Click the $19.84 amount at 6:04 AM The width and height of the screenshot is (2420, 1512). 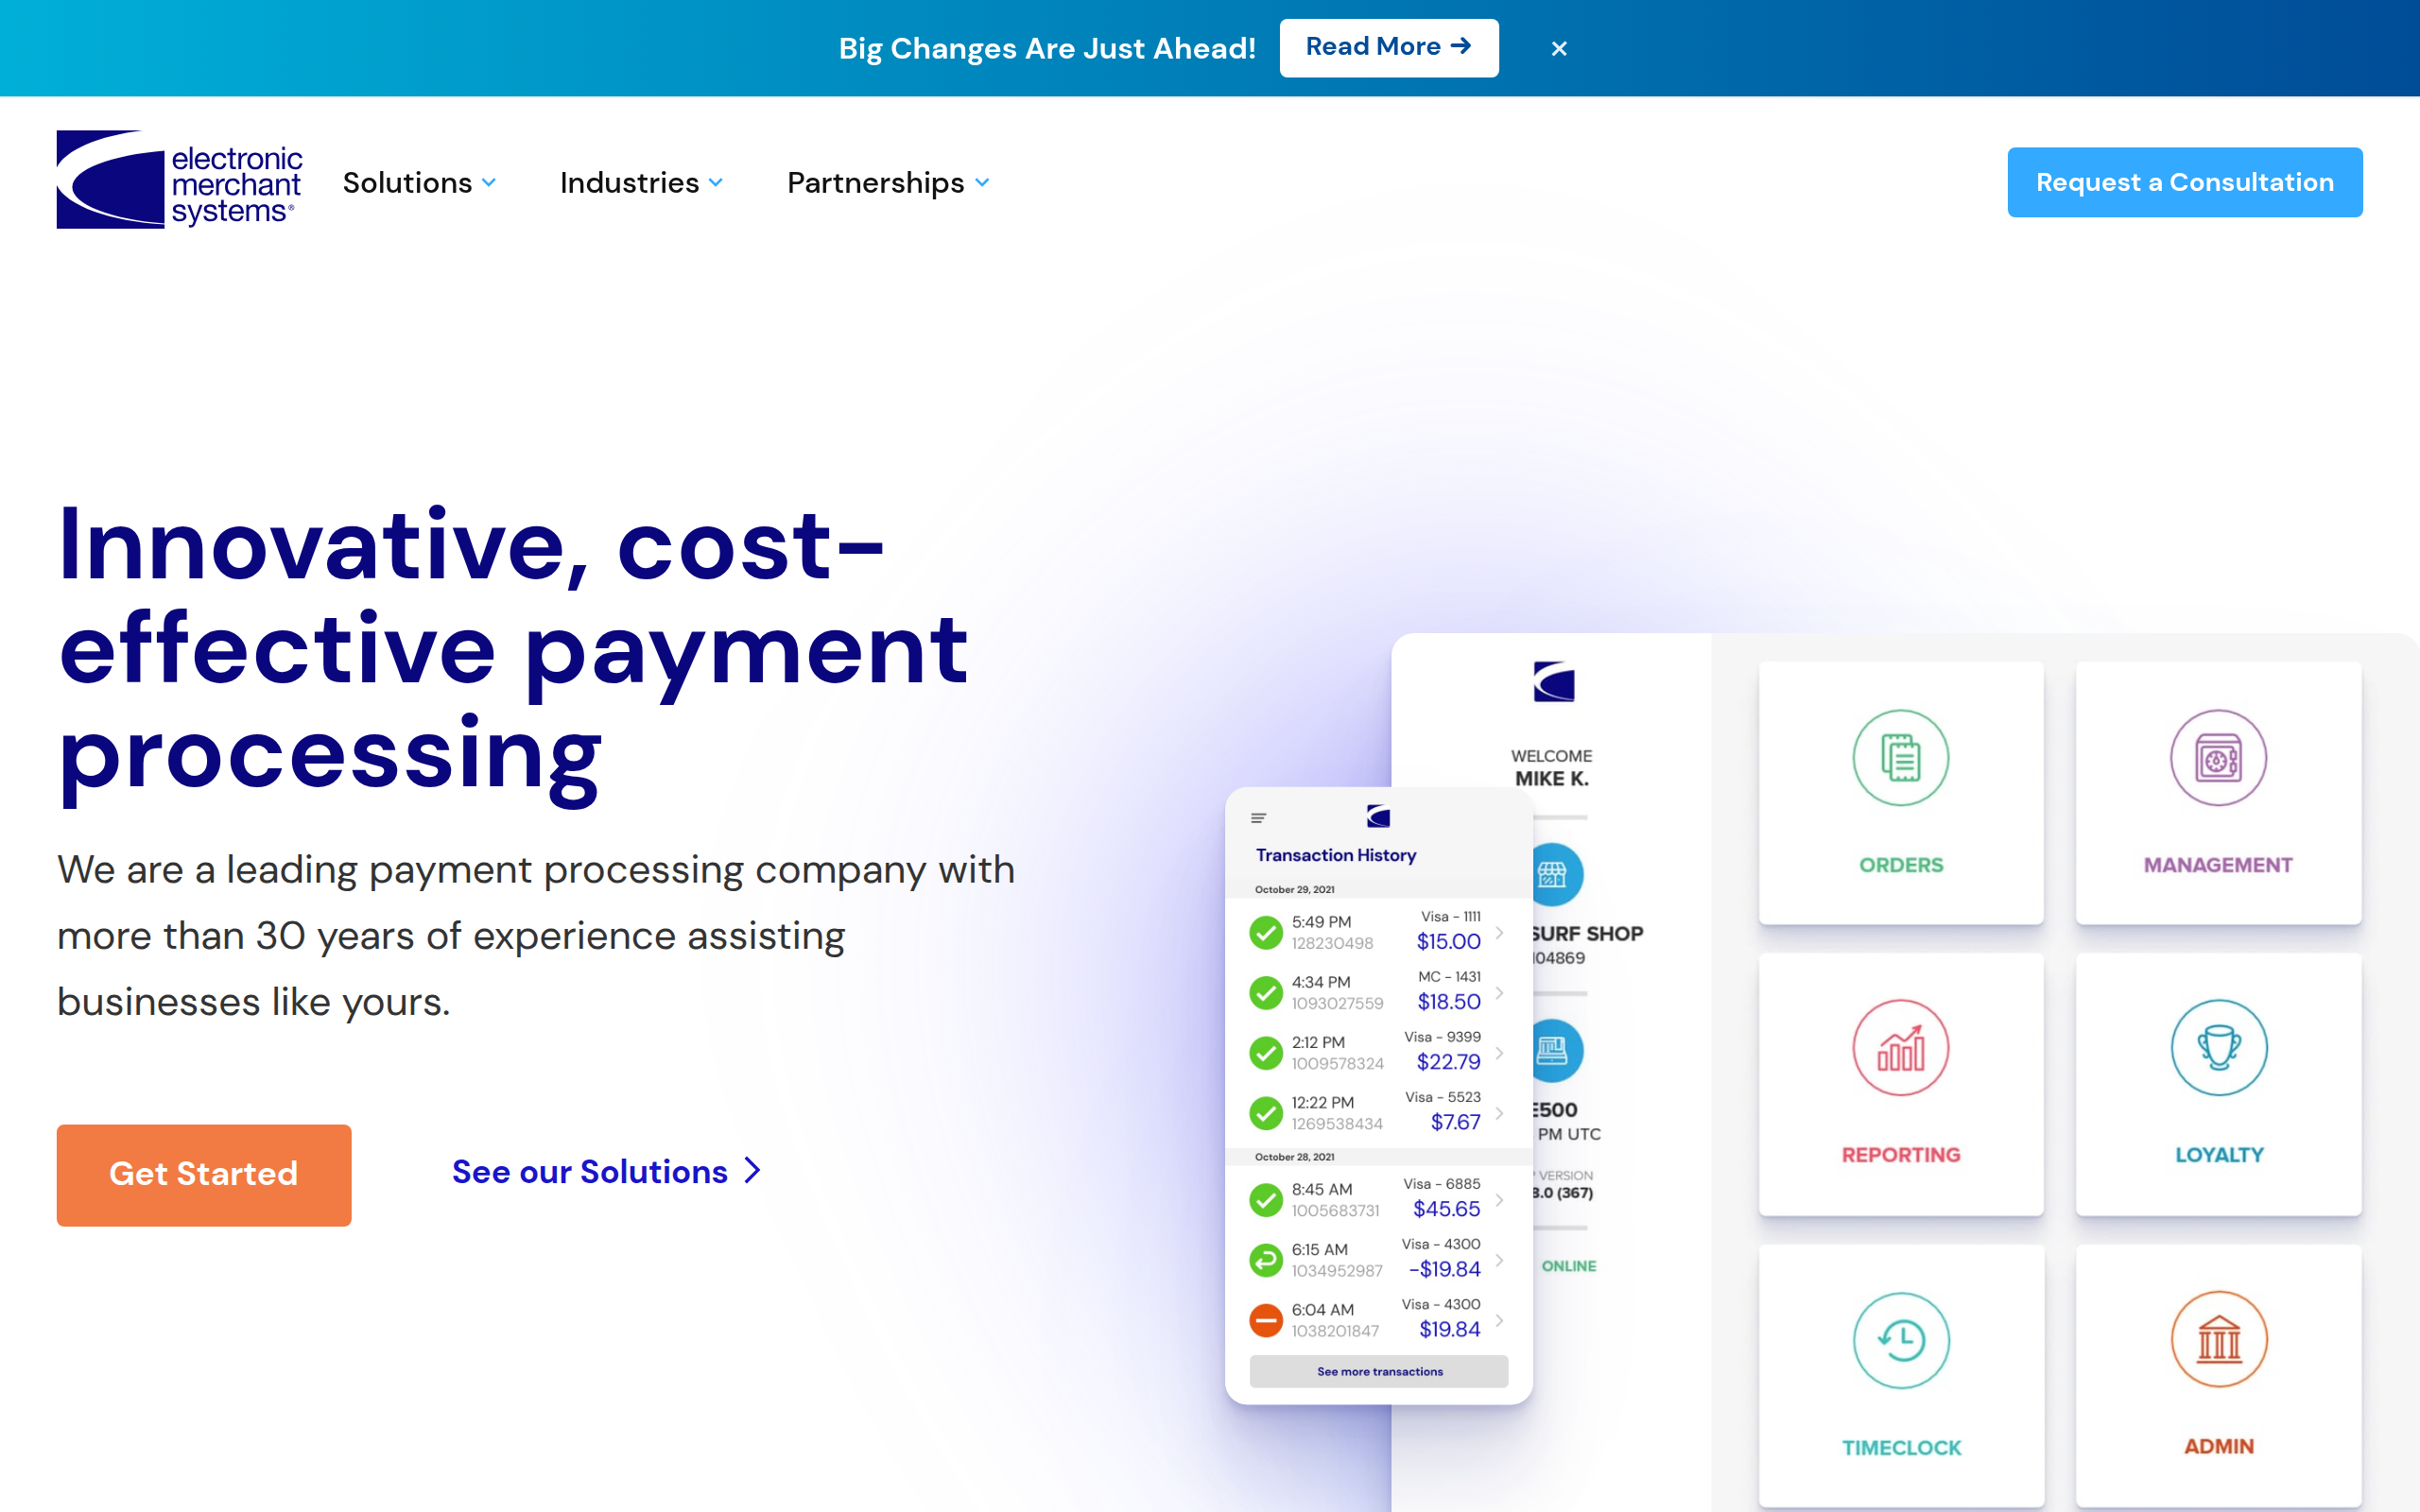tap(1449, 1329)
